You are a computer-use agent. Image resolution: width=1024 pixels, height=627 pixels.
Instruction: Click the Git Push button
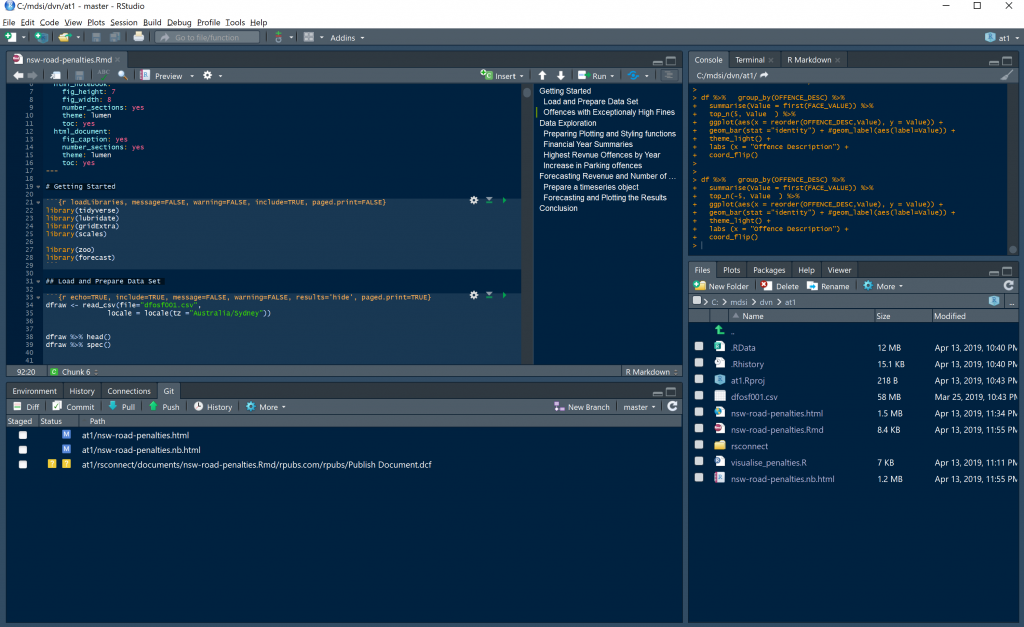point(164,407)
